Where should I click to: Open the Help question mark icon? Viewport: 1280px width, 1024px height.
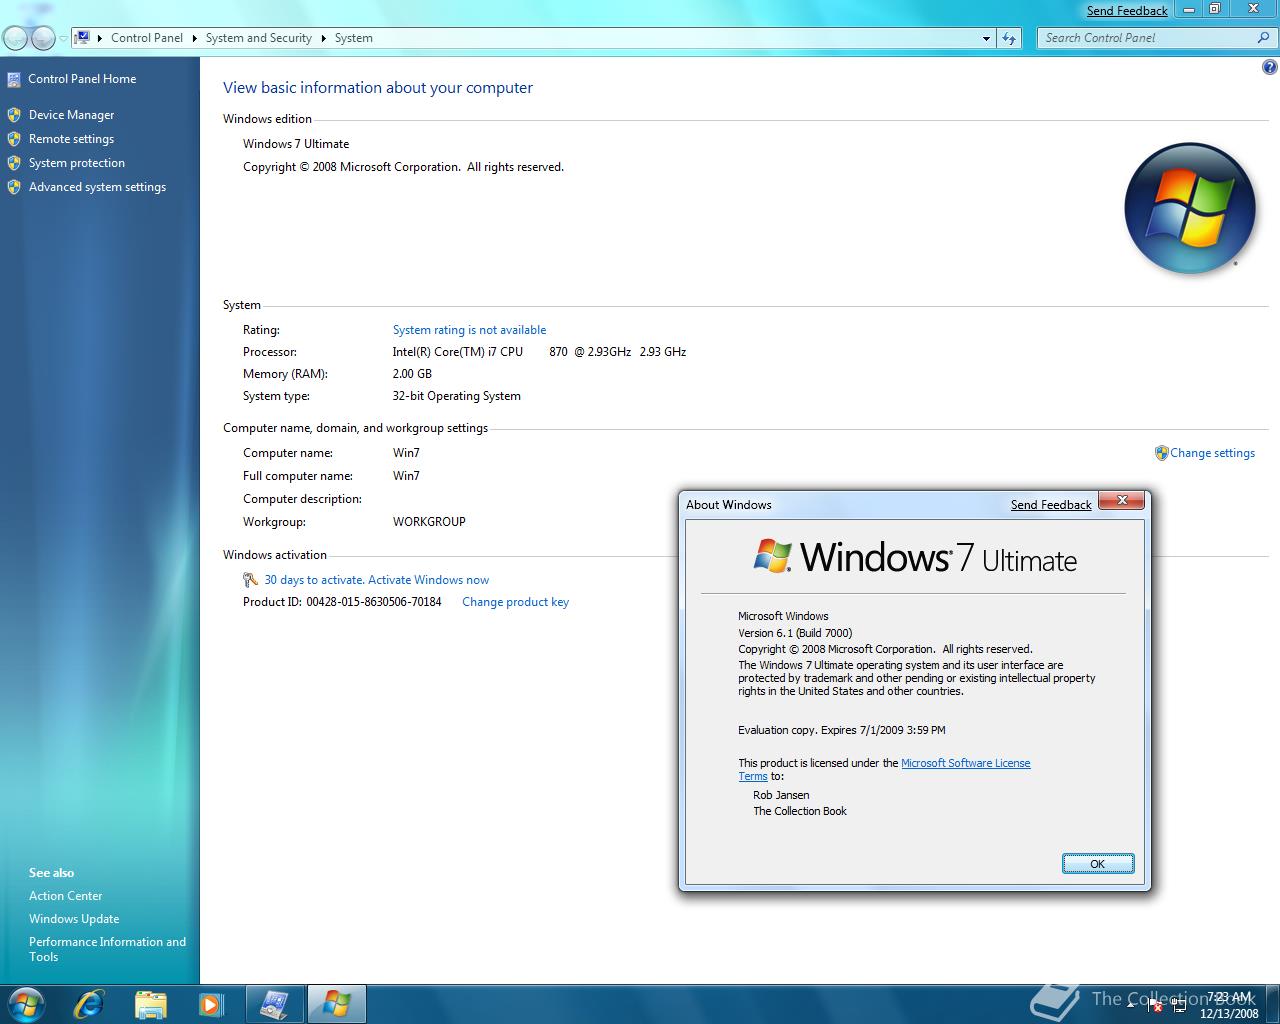1269,68
